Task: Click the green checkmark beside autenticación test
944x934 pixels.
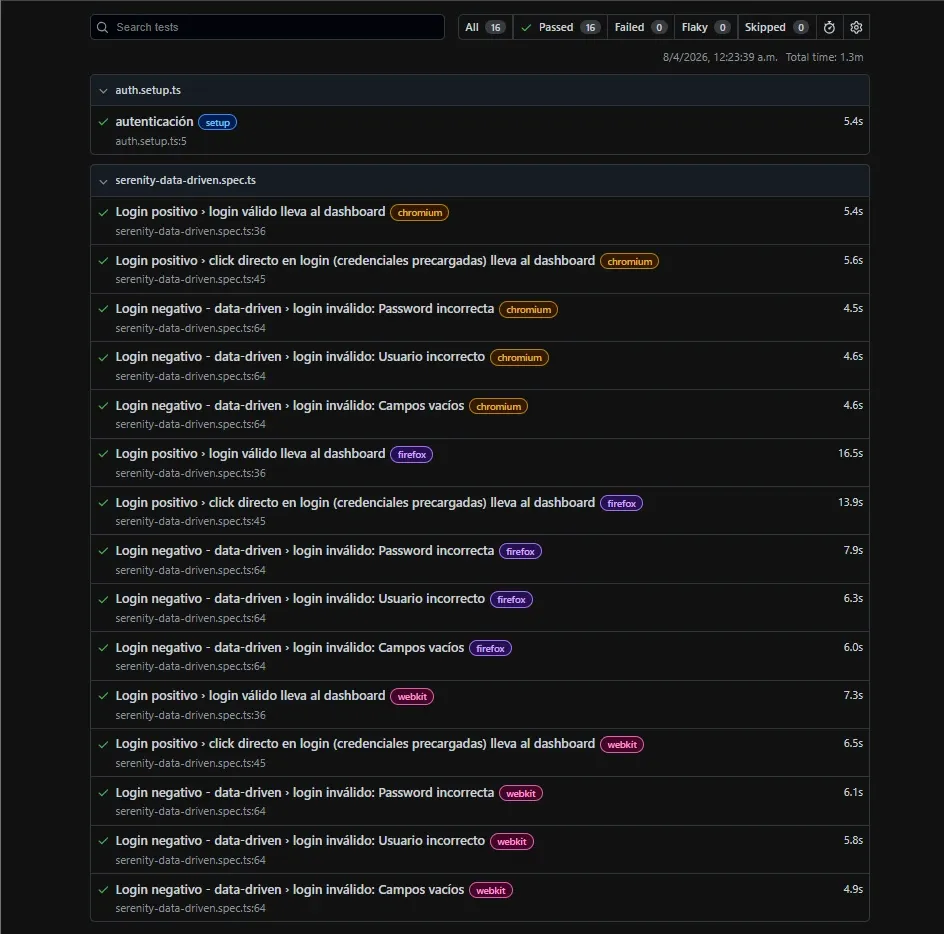Action: pos(102,121)
